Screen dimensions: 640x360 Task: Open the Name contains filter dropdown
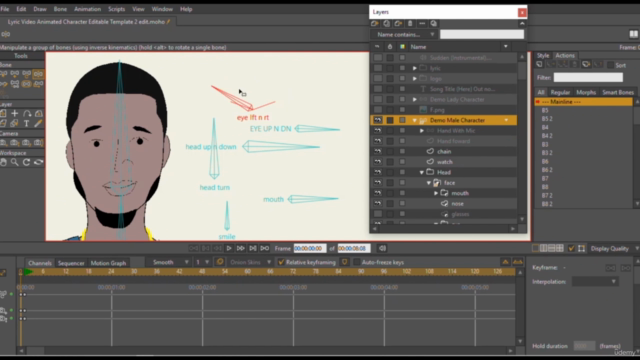(403, 35)
